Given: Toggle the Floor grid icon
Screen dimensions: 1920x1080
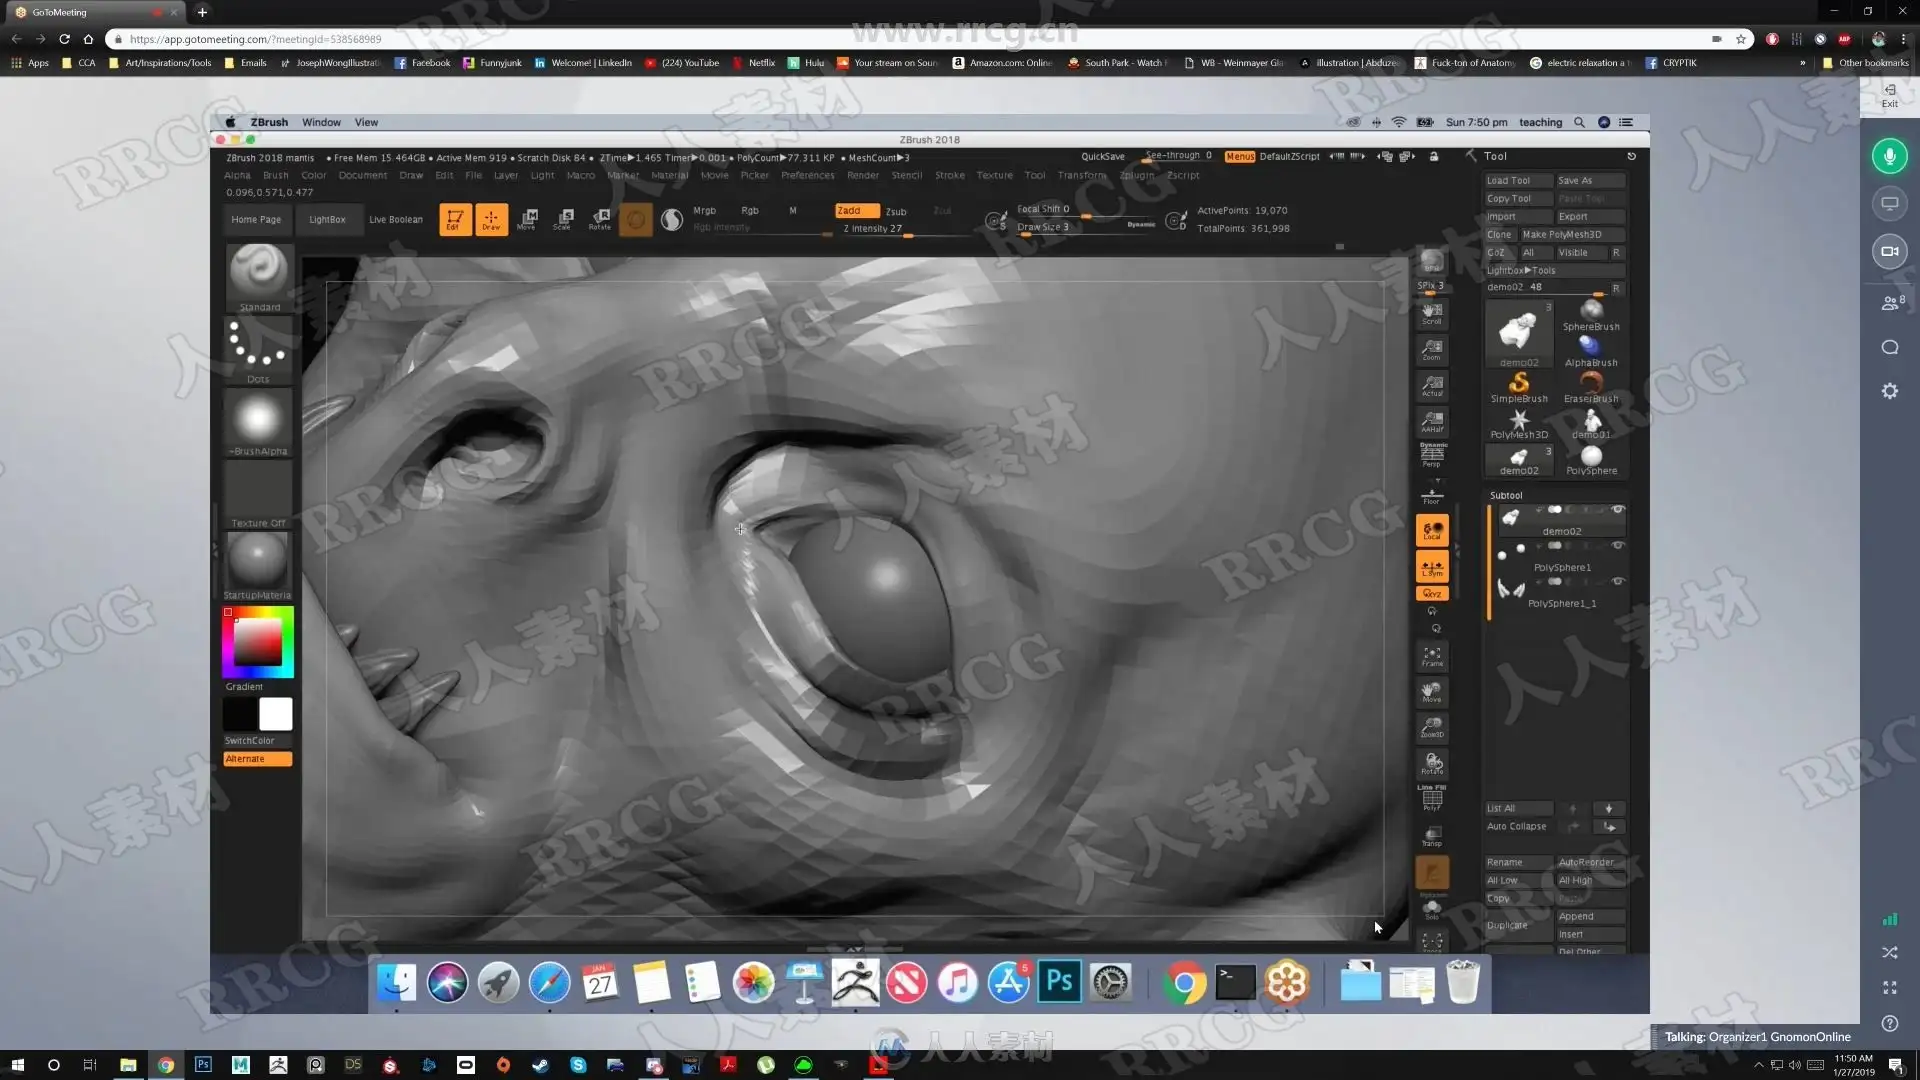Looking at the screenshot, I should click(x=1432, y=495).
